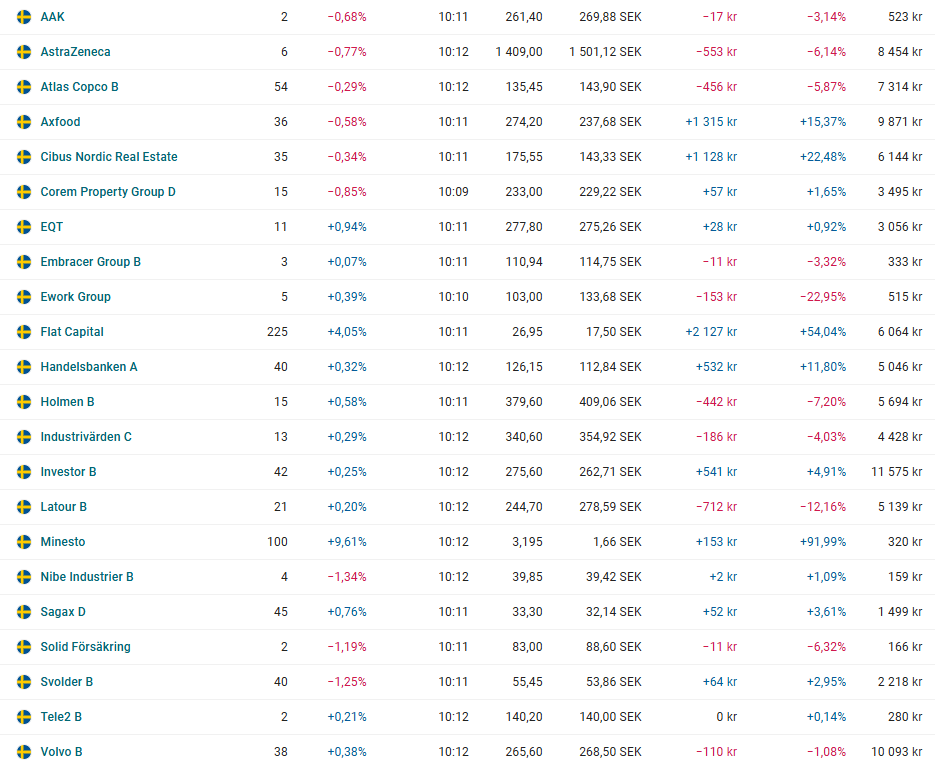Image resolution: width=935 pixels, height=768 pixels.
Task: Open the Embracer Group B holding
Action: coord(90,262)
